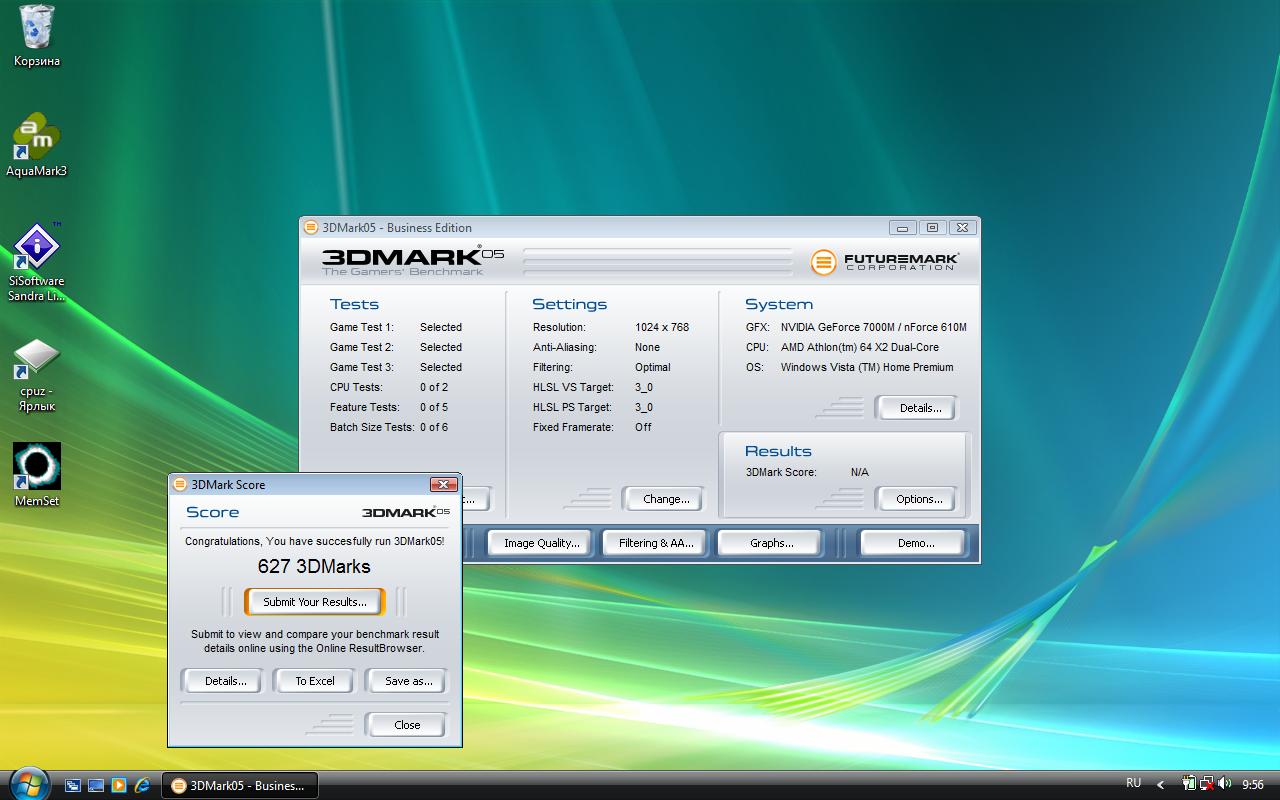
Task: Click the Game Test 1 Selected row
Action: pyautogui.click(x=396, y=327)
